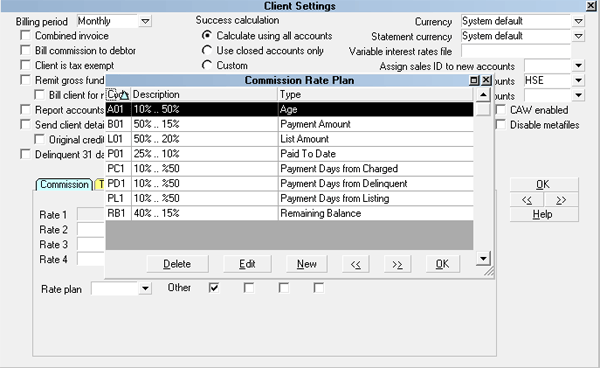Select the Use closed accounts only radio
This screenshot has height=368, width=600.
(207, 50)
